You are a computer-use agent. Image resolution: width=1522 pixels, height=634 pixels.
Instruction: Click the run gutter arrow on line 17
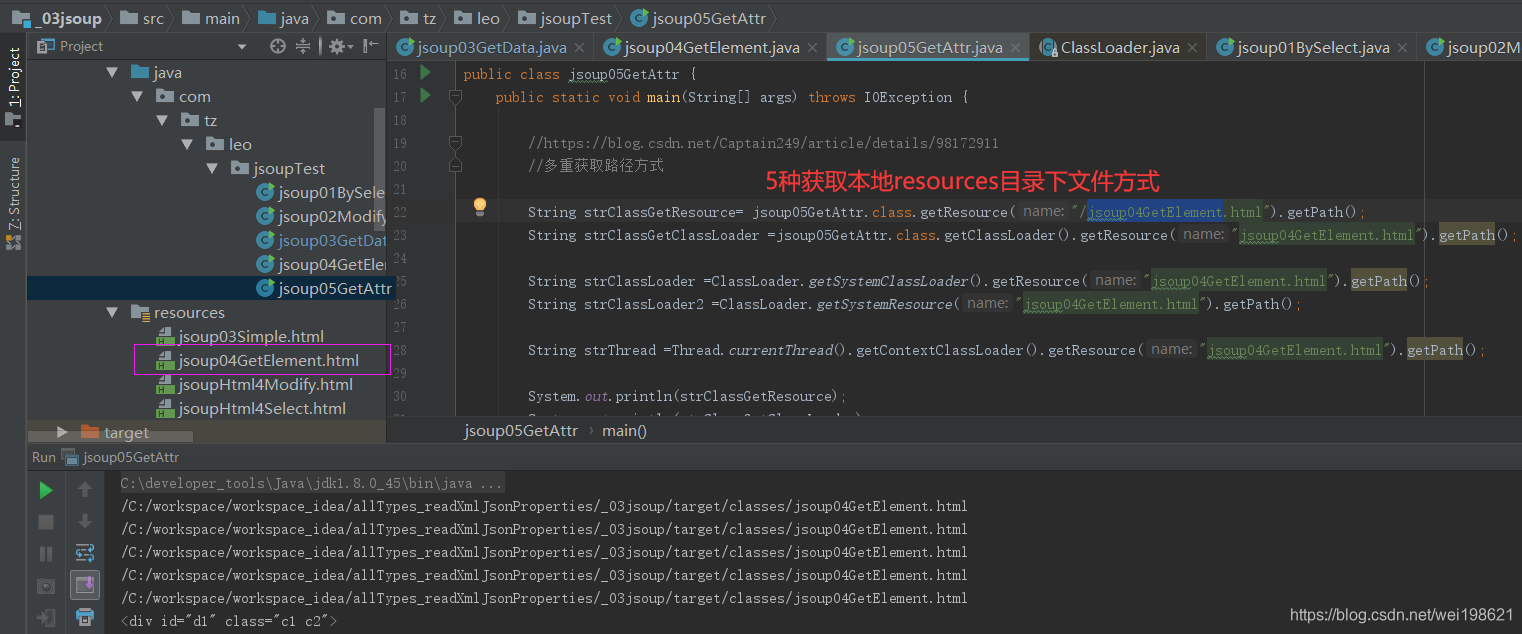(x=426, y=96)
